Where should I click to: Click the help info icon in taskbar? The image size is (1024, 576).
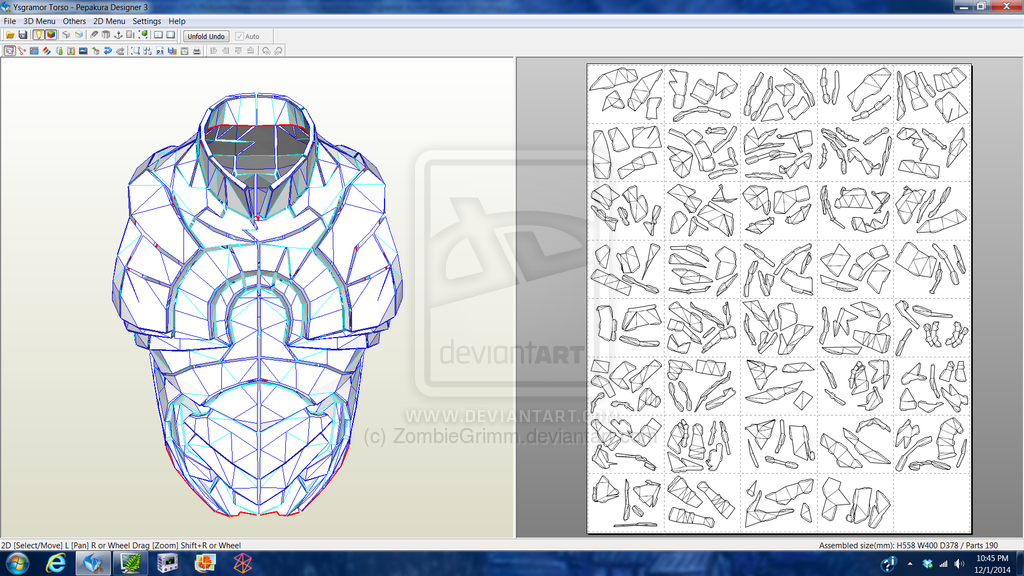click(x=888, y=564)
